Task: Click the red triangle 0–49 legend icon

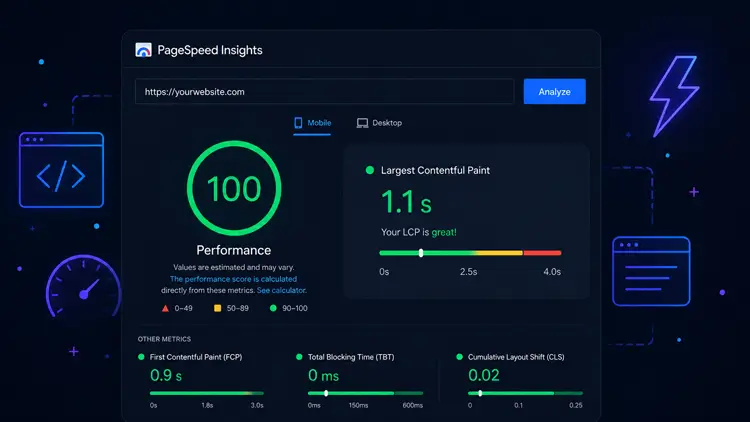Action: [x=165, y=309]
